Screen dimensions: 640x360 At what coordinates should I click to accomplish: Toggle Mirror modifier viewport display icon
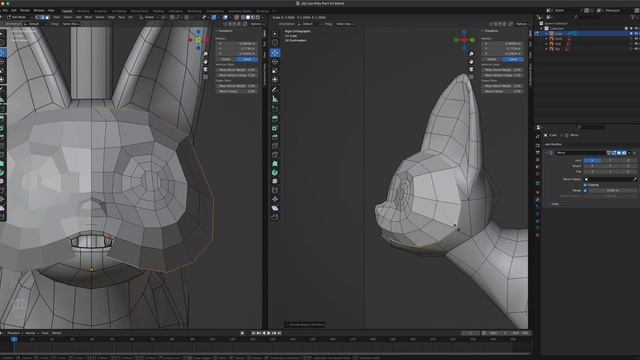pyautogui.click(x=619, y=153)
